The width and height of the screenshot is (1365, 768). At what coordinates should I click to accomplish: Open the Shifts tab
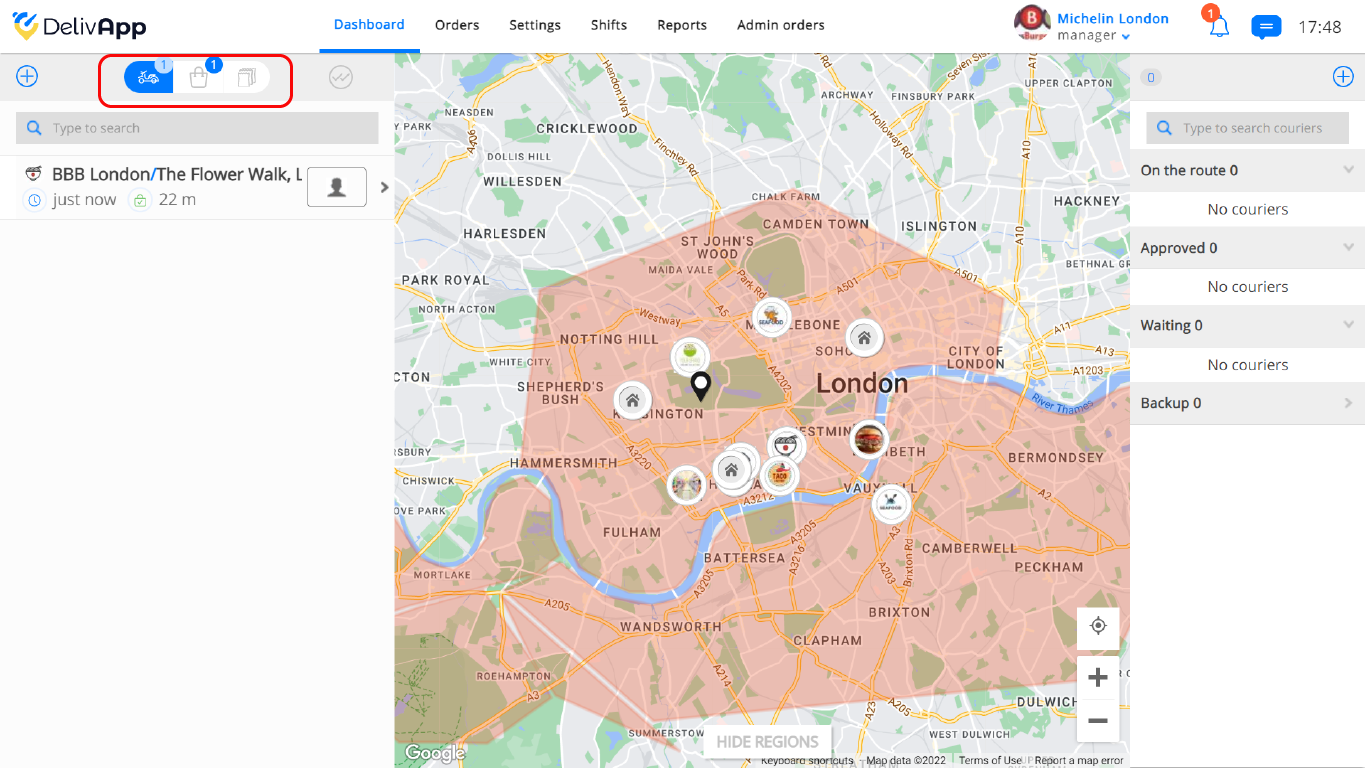[x=609, y=25]
